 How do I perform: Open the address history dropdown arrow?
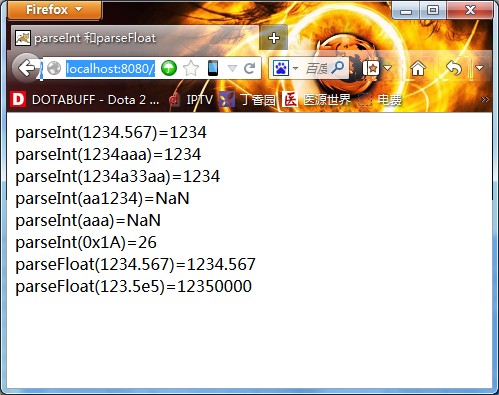pos(232,69)
